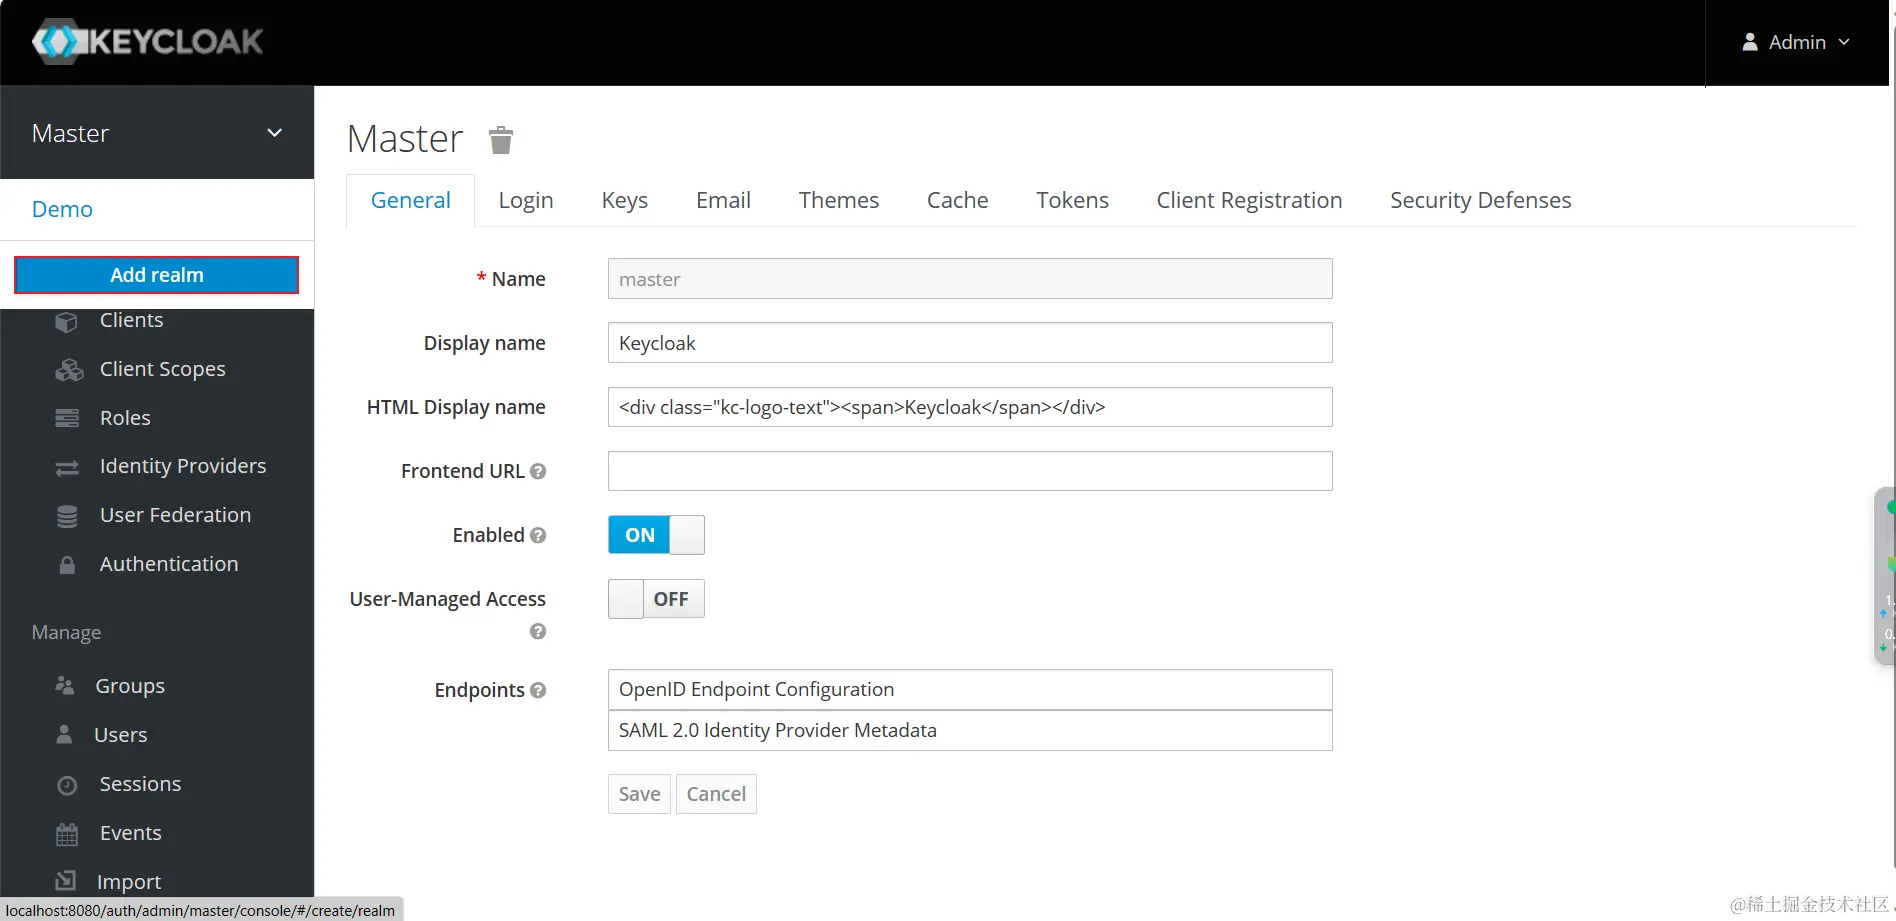Viewport: 1896px width, 921px height.
Task: Click the HTML Display name field
Action: coord(970,407)
